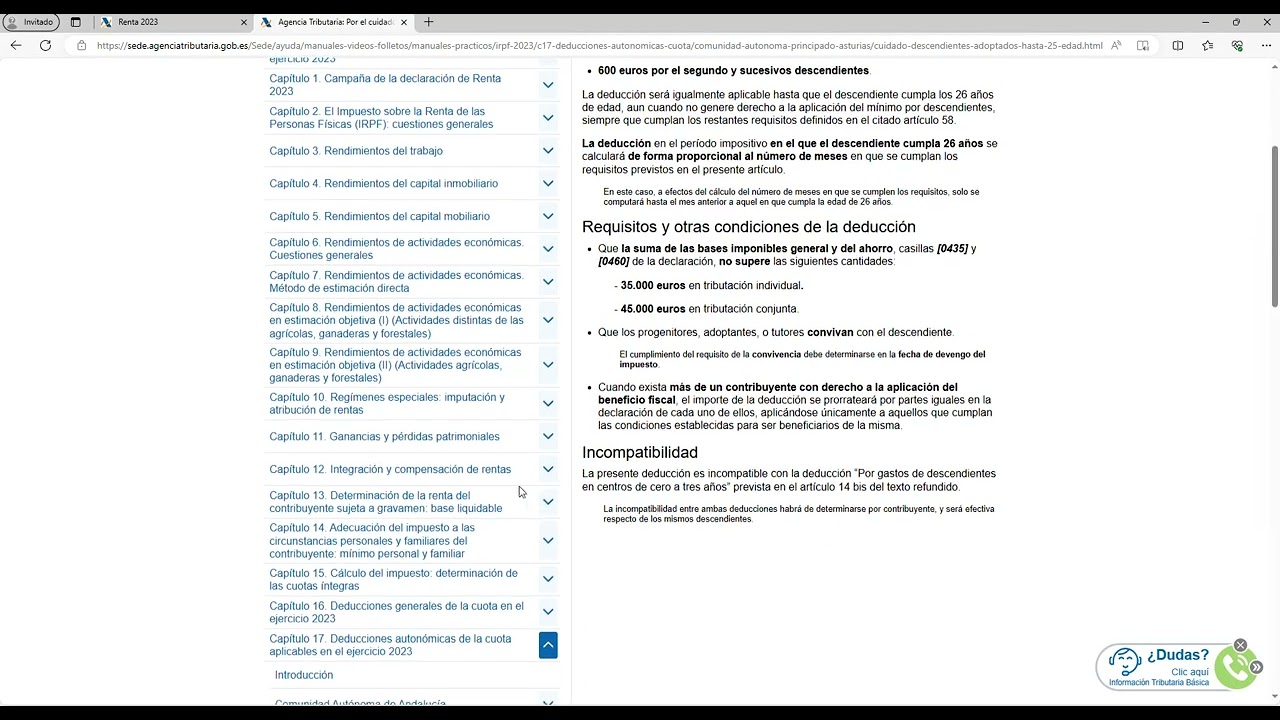Expand Capítulo 10 Regímenes especiales chevron
Image resolution: width=1280 pixels, height=720 pixels.
coord(548,404)
